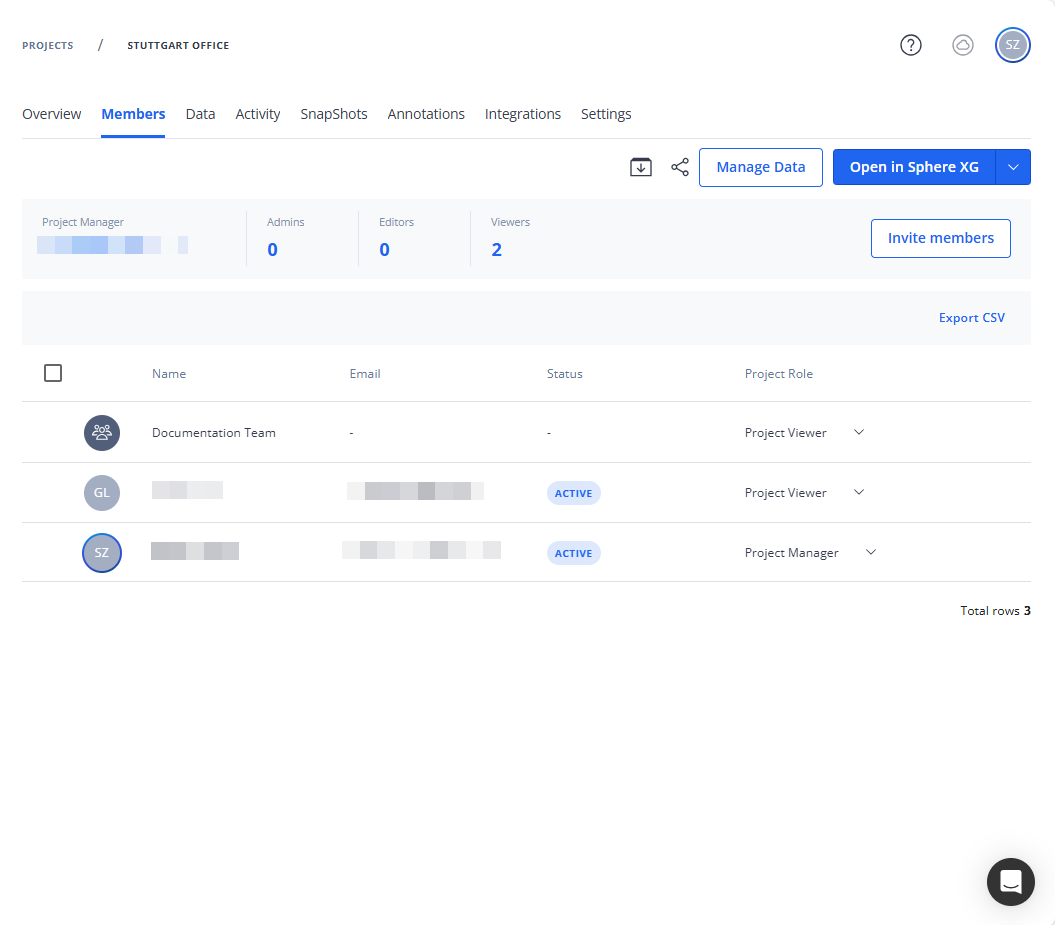
Task: Go to the Settings tab
Action: (606, 114)
